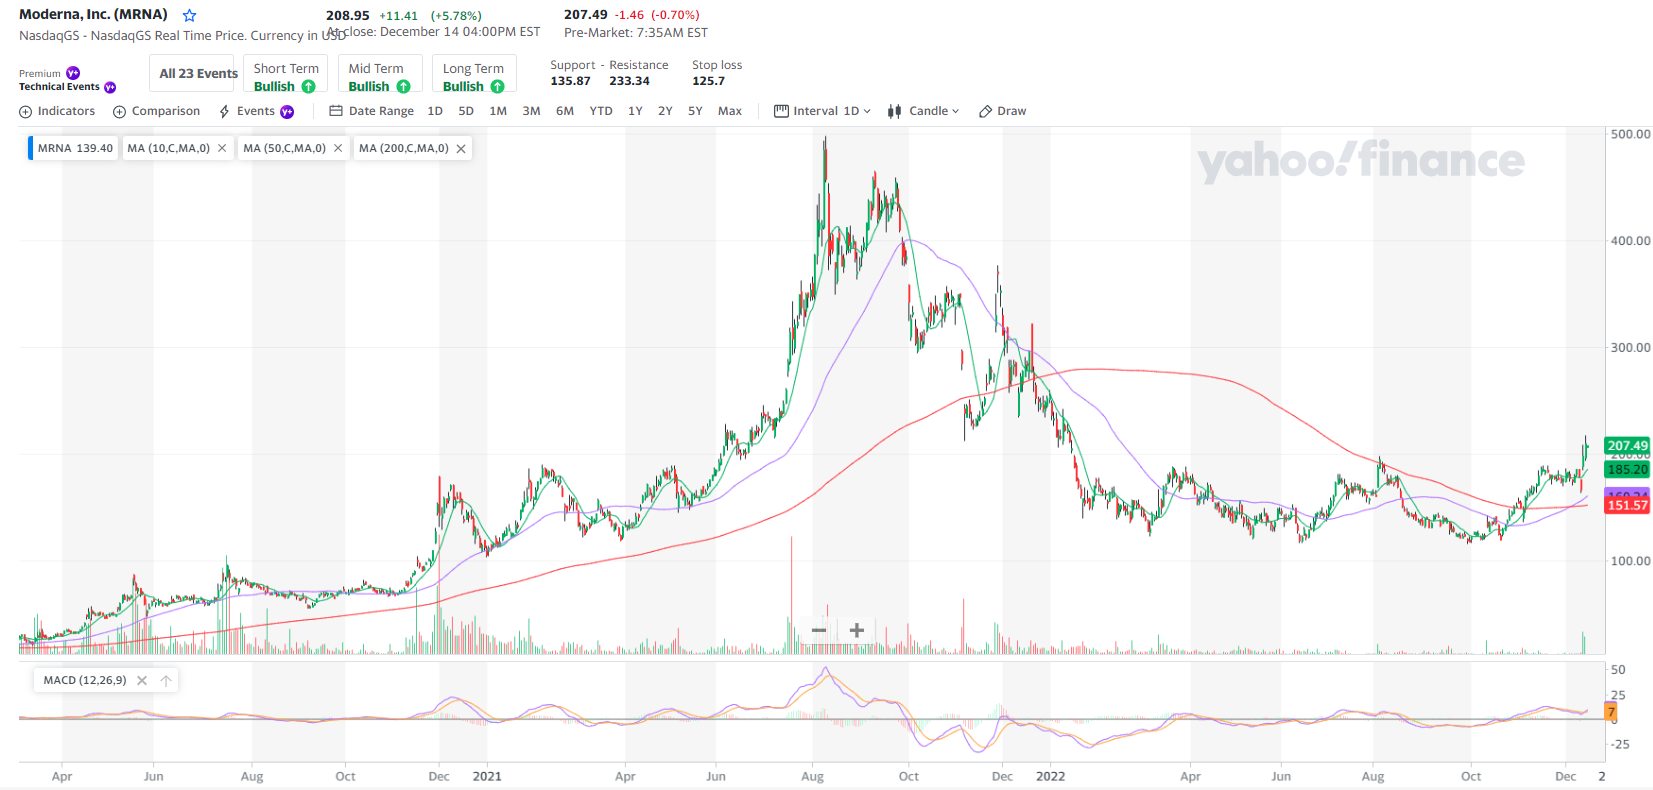This screenshot has width=1653, height=790.
Task: Select the 5D date range
Action: (466, 111)
